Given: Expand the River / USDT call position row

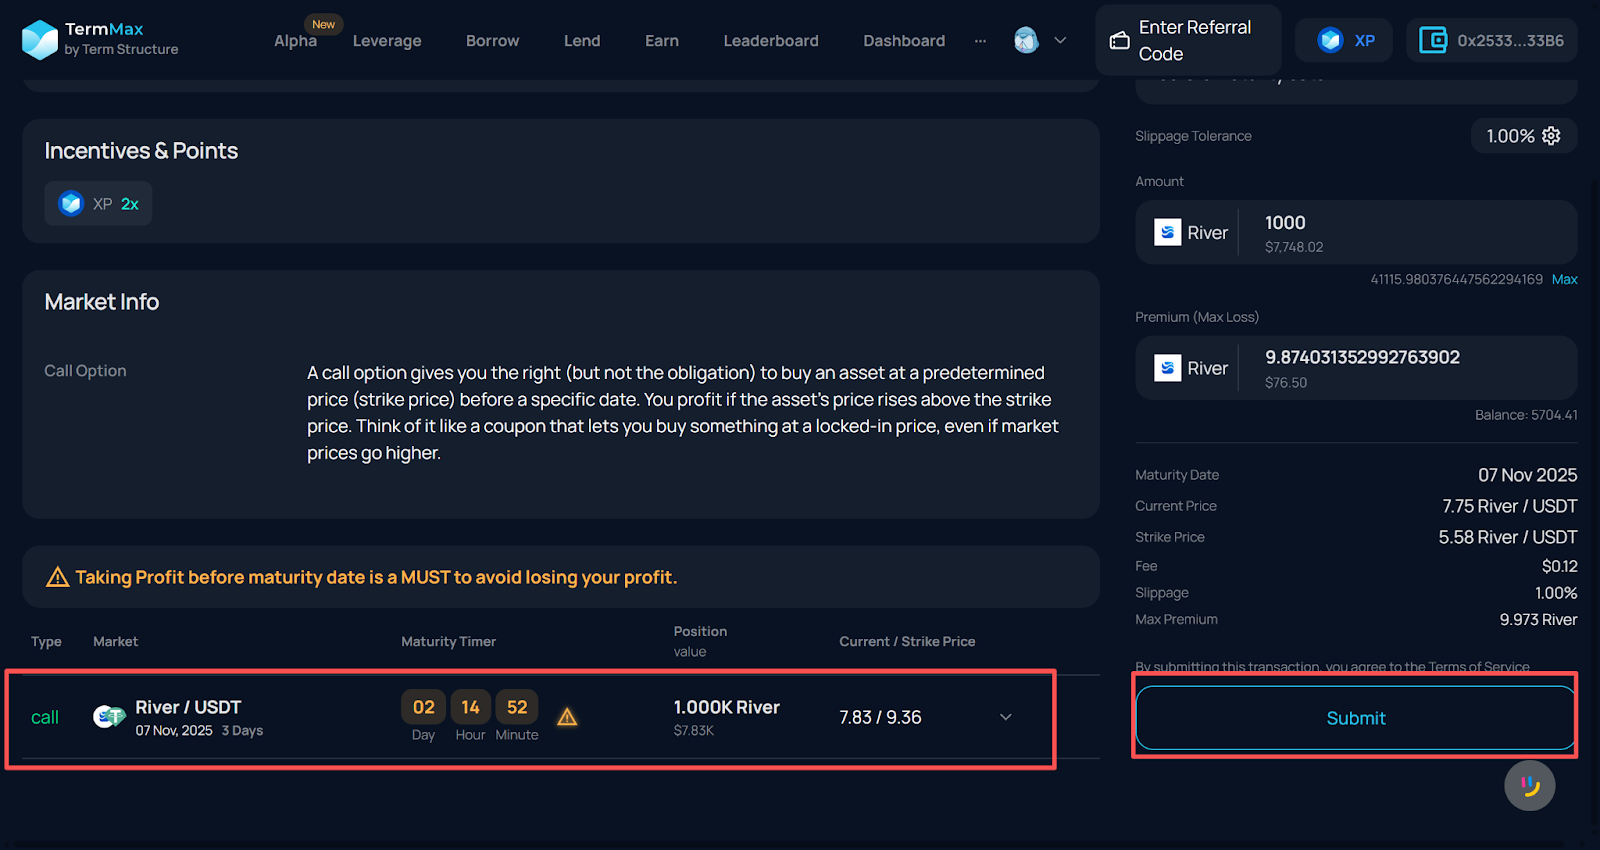Looking at the screenshot, I should 1006,717.
